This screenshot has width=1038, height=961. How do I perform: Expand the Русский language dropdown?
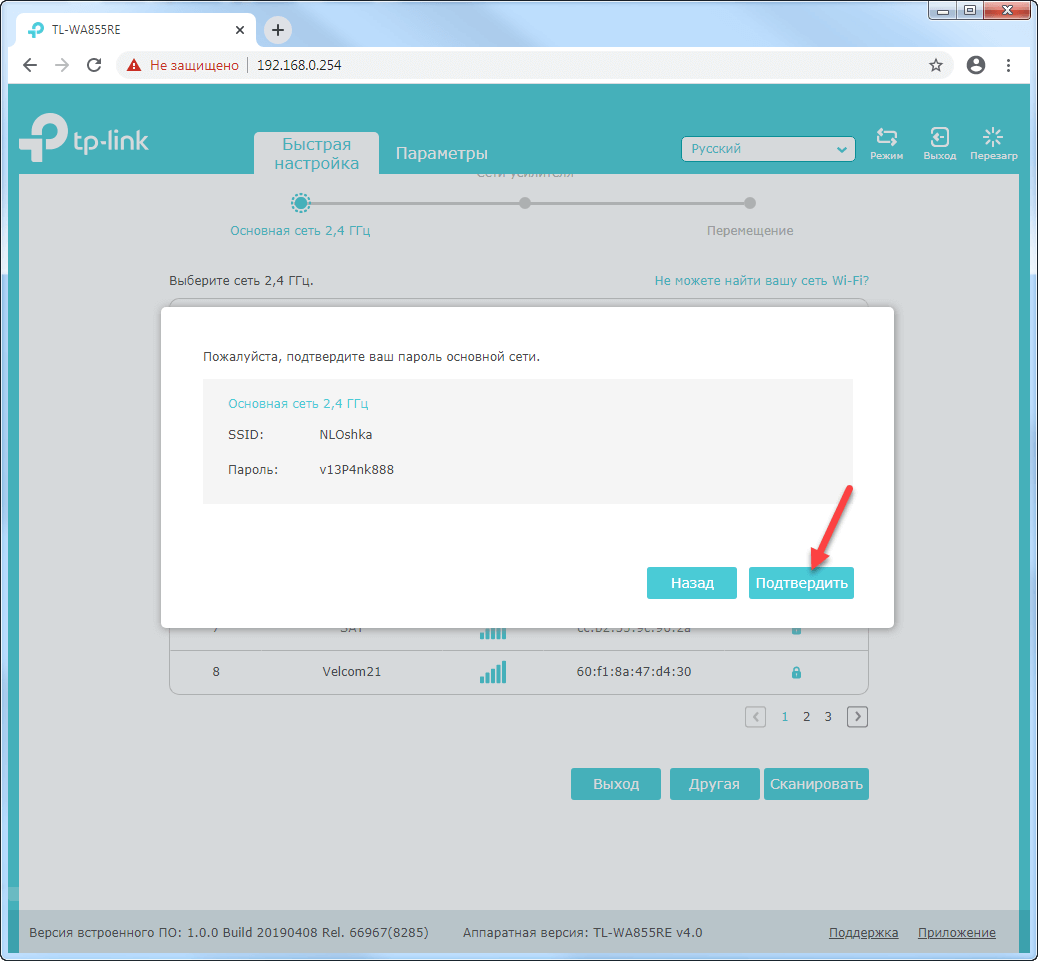pos(768,149)
